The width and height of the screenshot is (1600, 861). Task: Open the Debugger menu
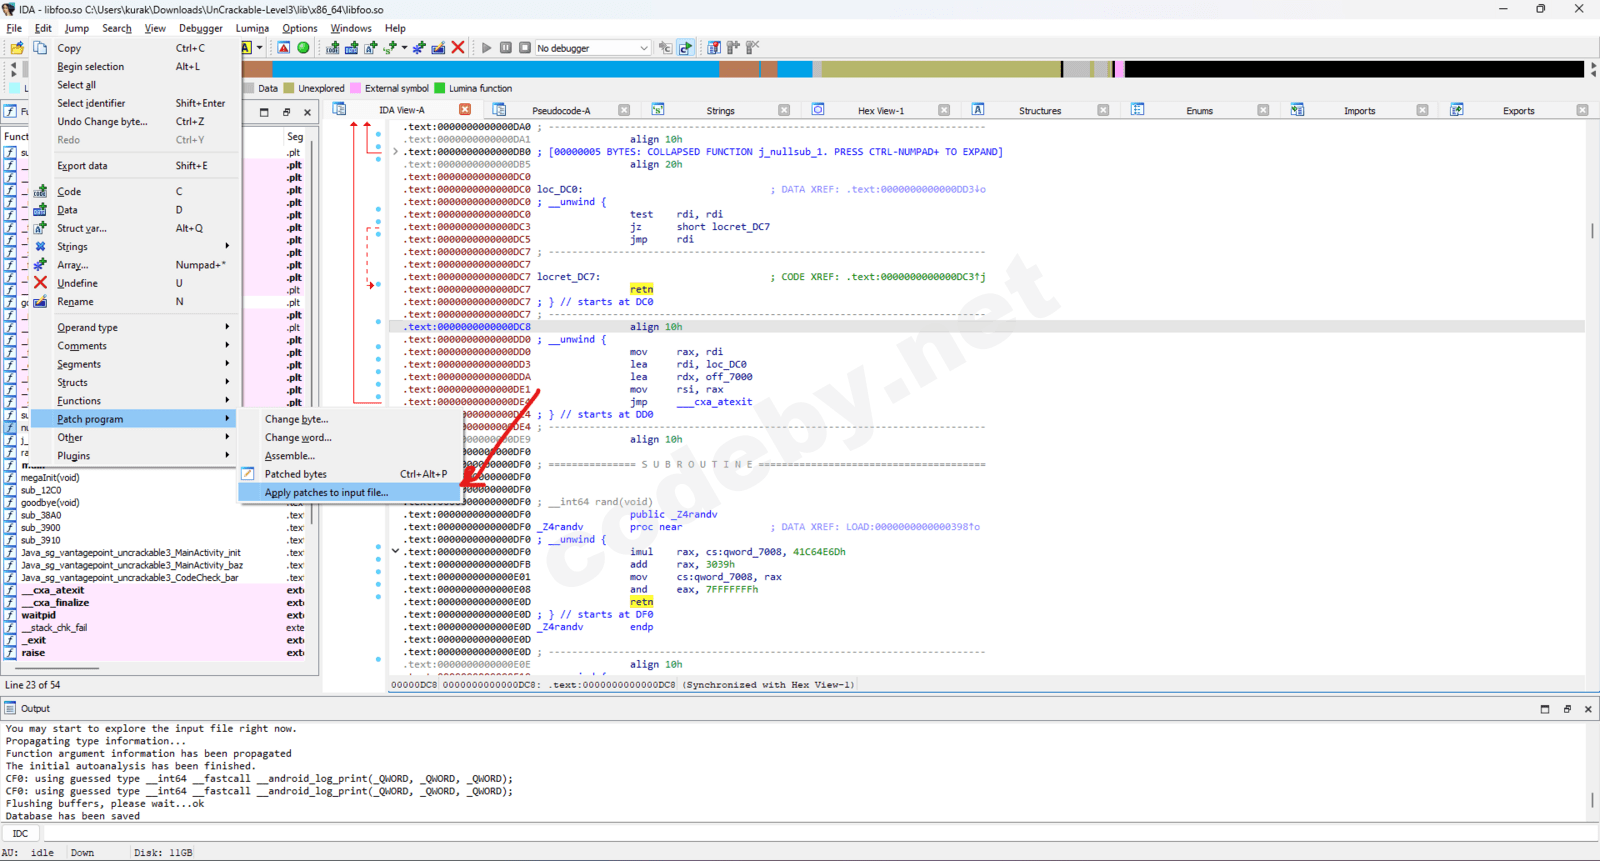[x=201, y=28]
